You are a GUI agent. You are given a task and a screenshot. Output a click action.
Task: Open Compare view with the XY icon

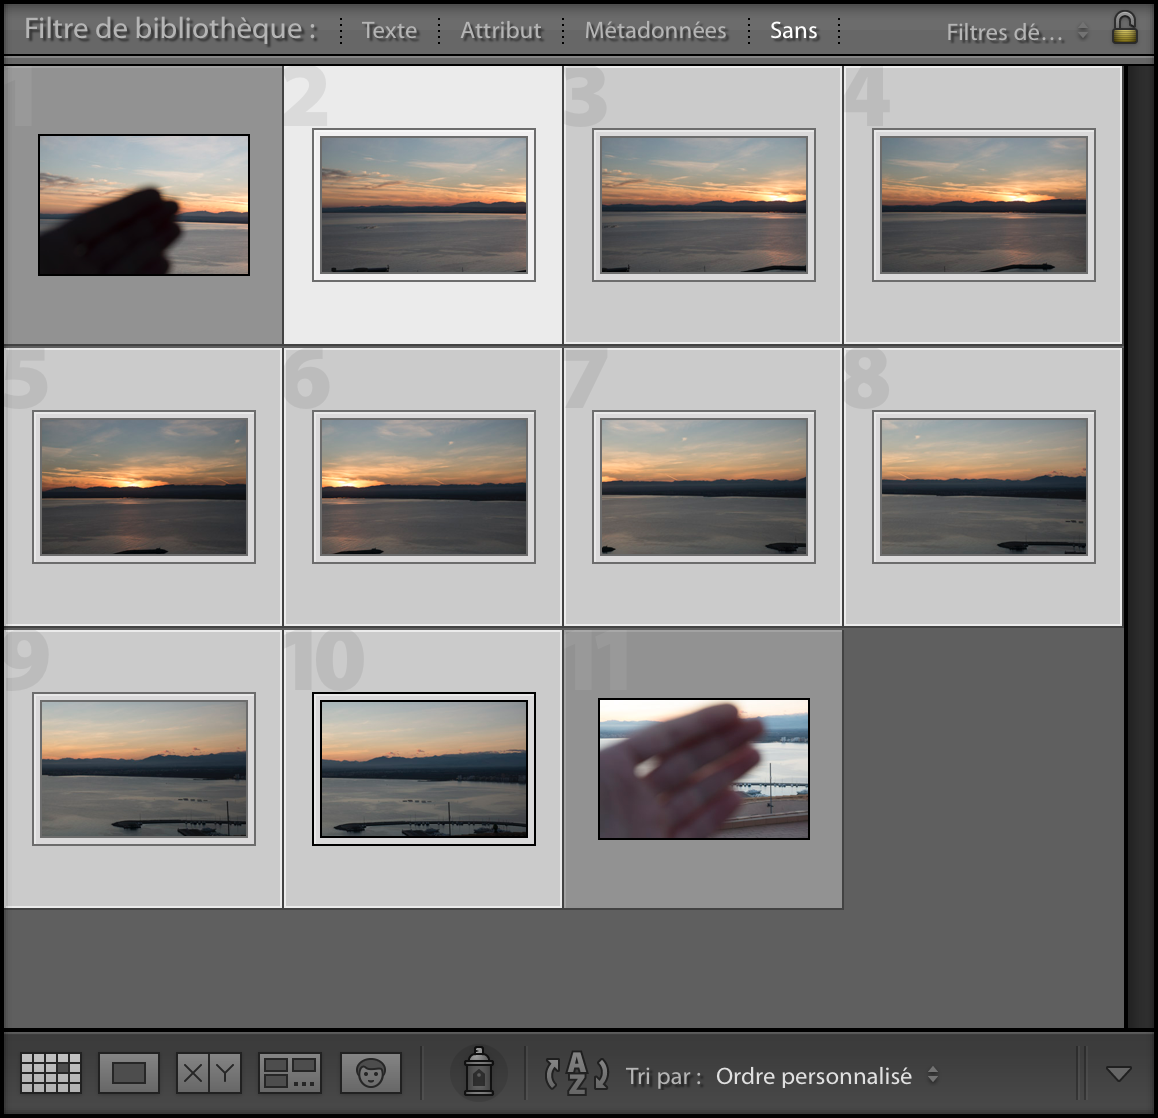click(x=208, y=1072)
